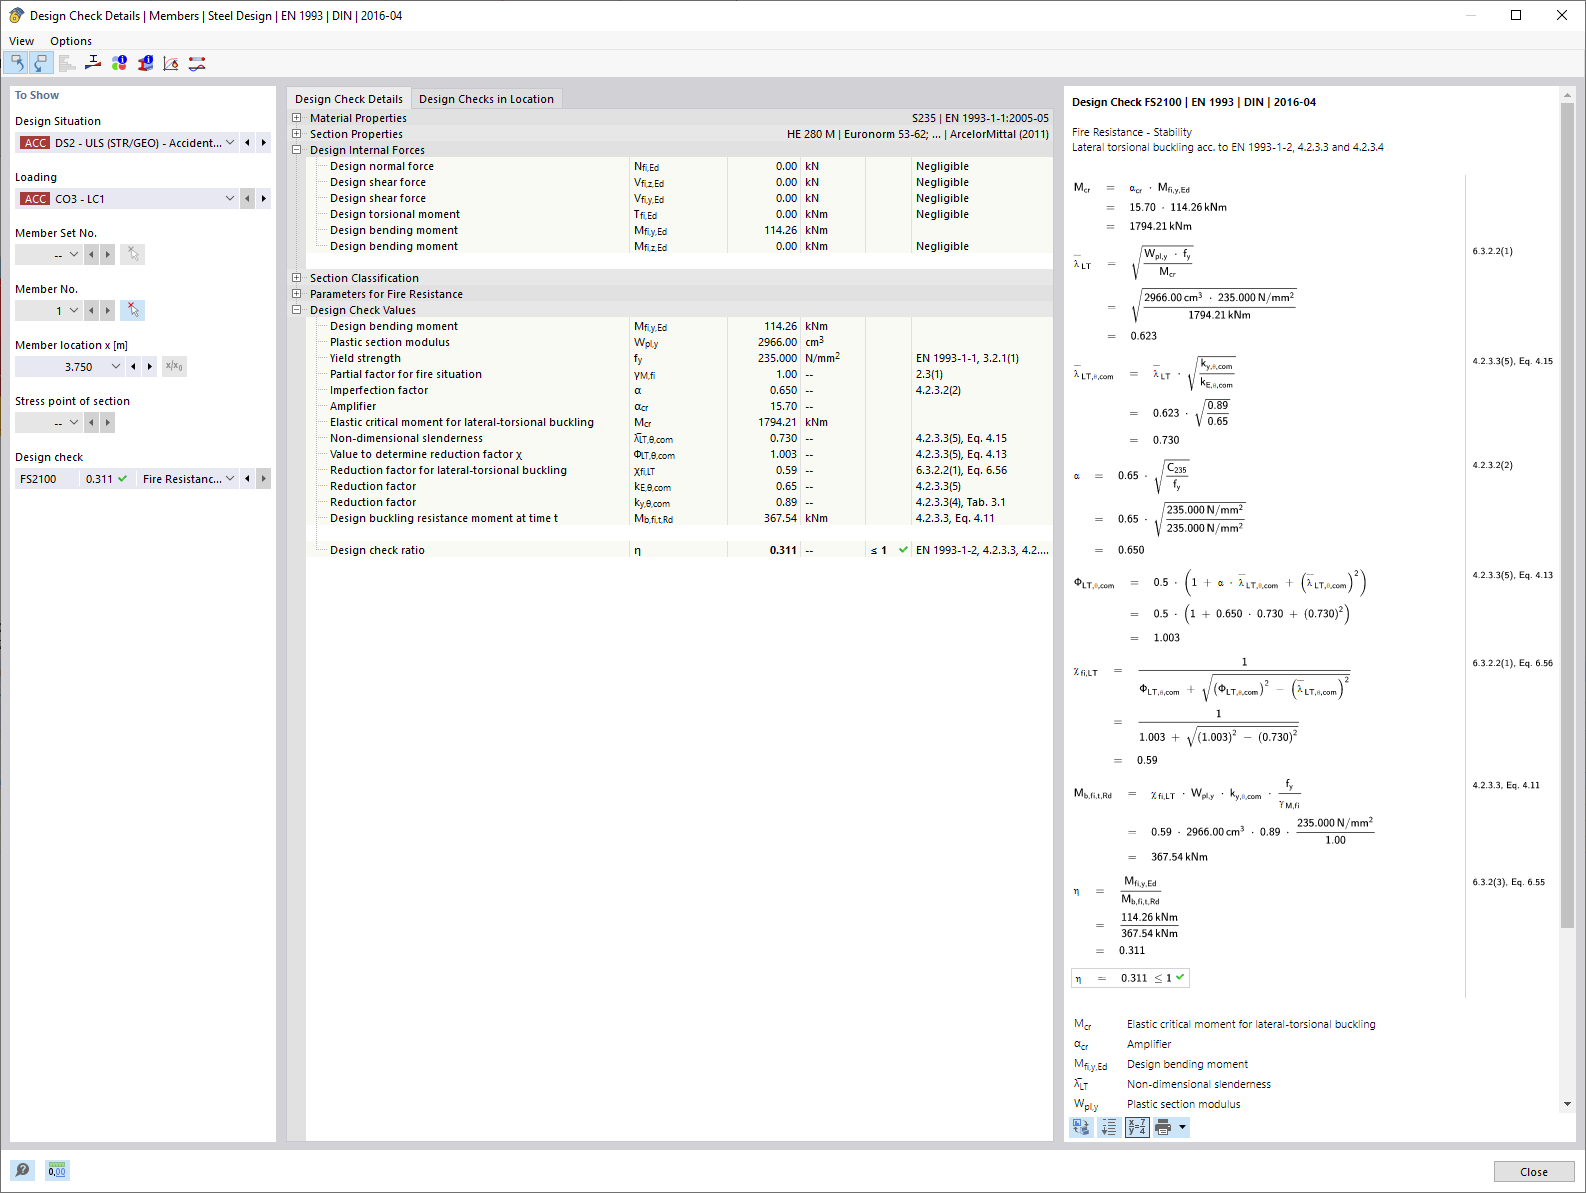
Task: Open the red section info toolbar icon
Action: pyautogui.click(x=145, y=63)
